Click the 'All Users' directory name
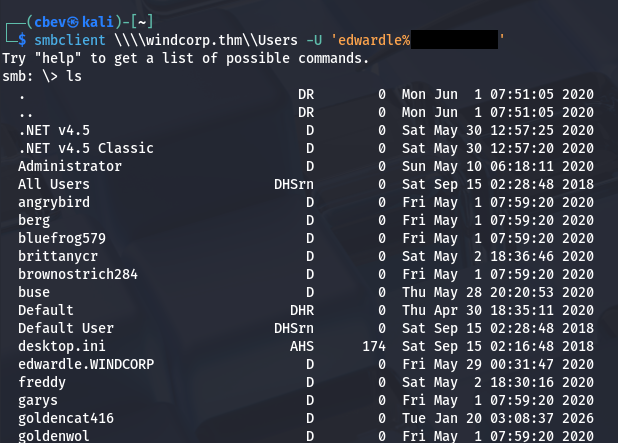 pos(54,184)
